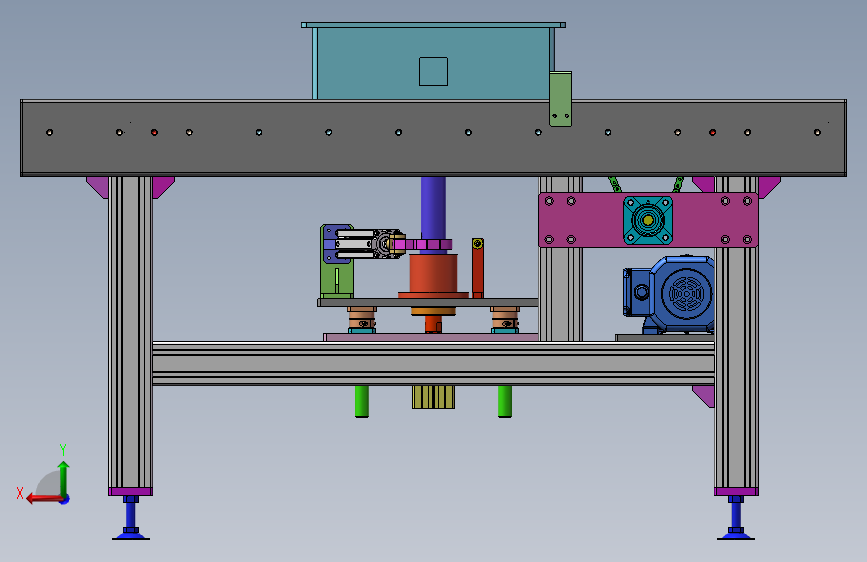Select the left blue leveling foot
Viewport: 867px width, 562px height.
pyautogui.click(x=130, y=517)
